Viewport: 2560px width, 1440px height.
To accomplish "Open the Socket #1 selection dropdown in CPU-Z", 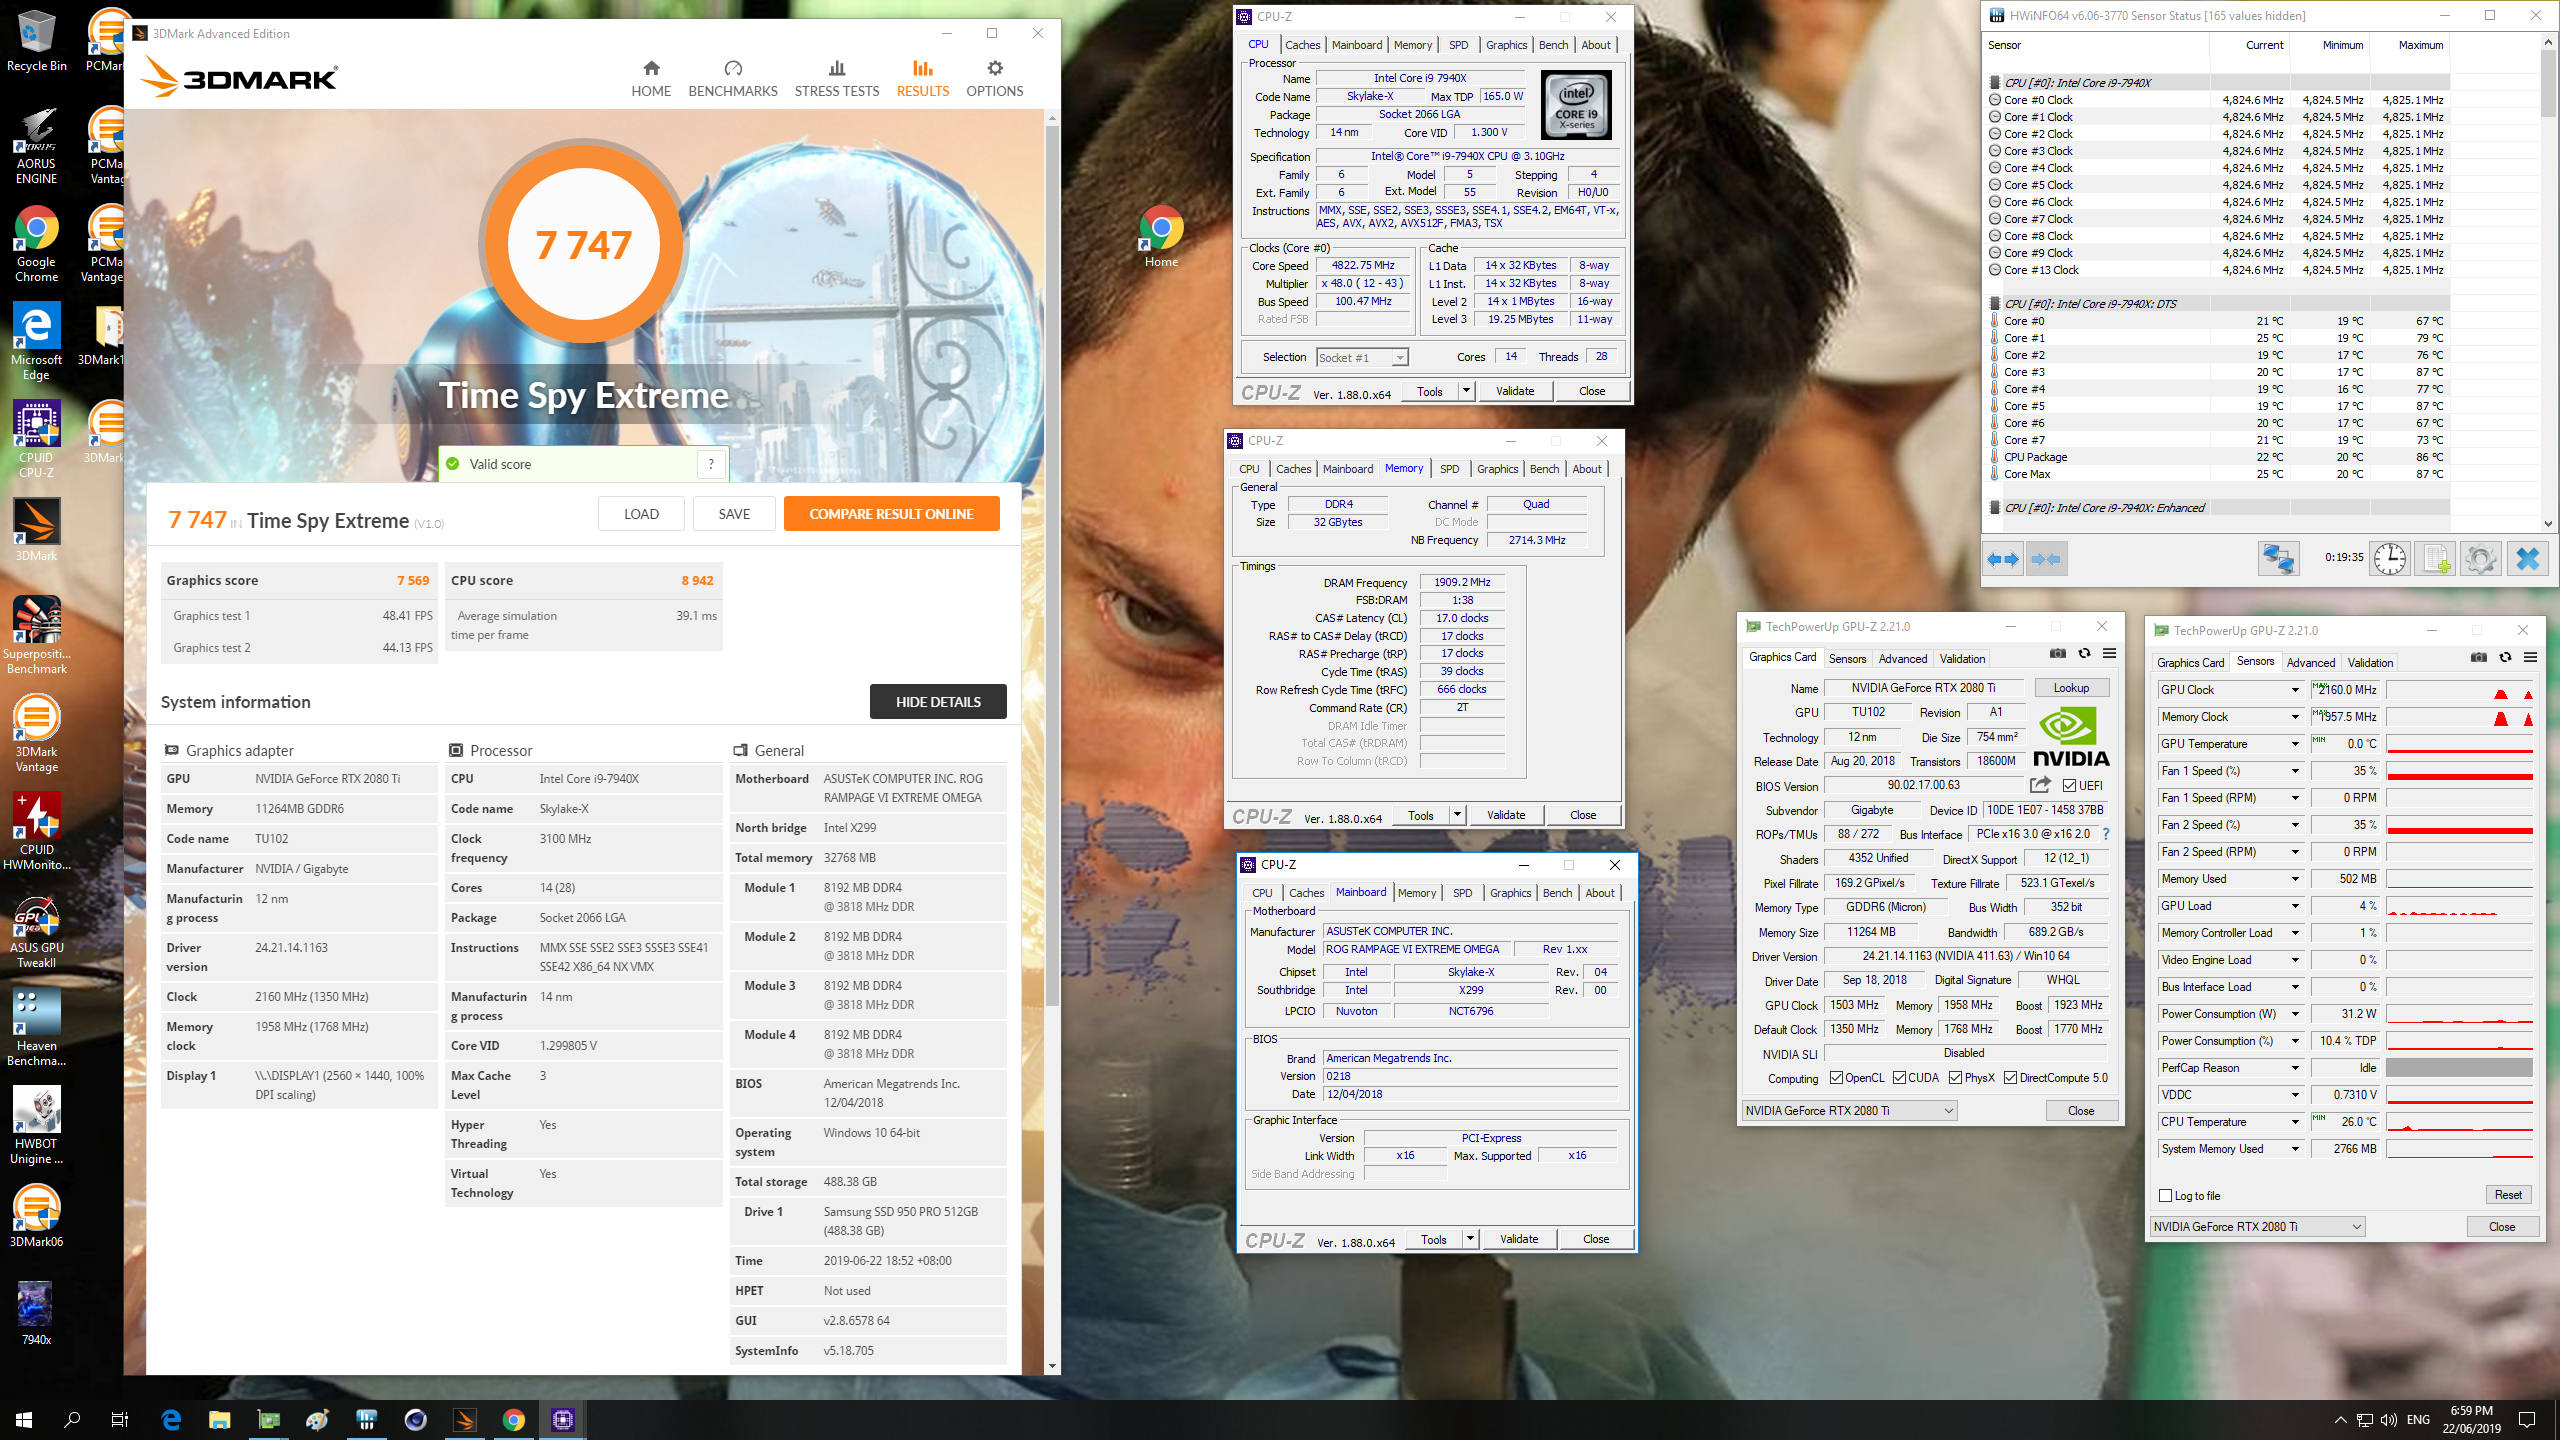I will tap(1362, 358).
